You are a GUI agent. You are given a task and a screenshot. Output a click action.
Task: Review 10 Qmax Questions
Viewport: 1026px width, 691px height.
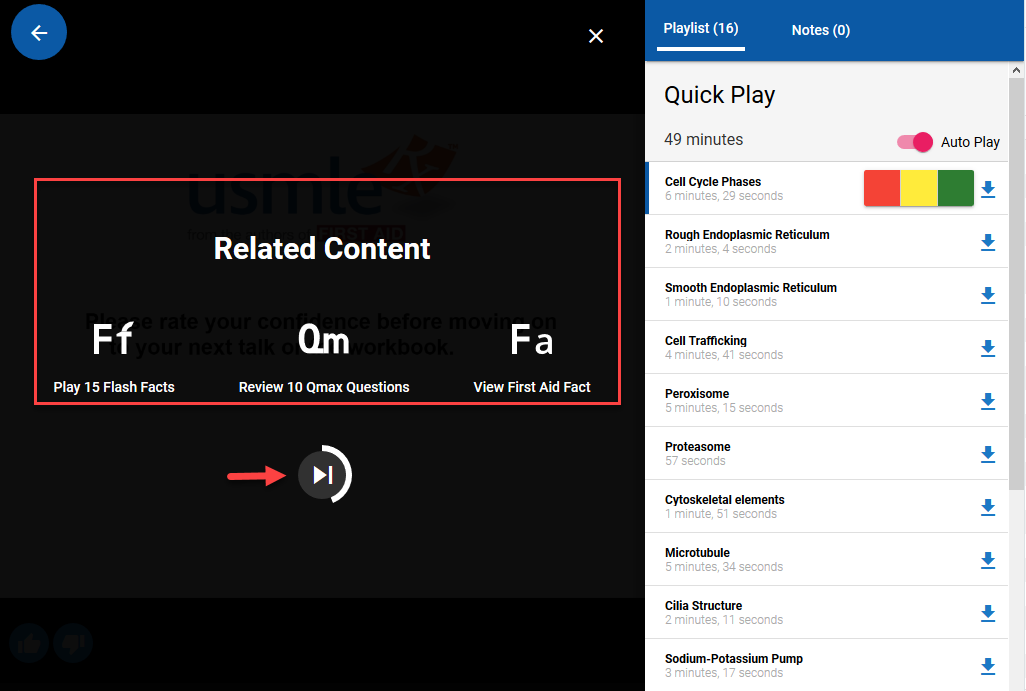point(324,358)
